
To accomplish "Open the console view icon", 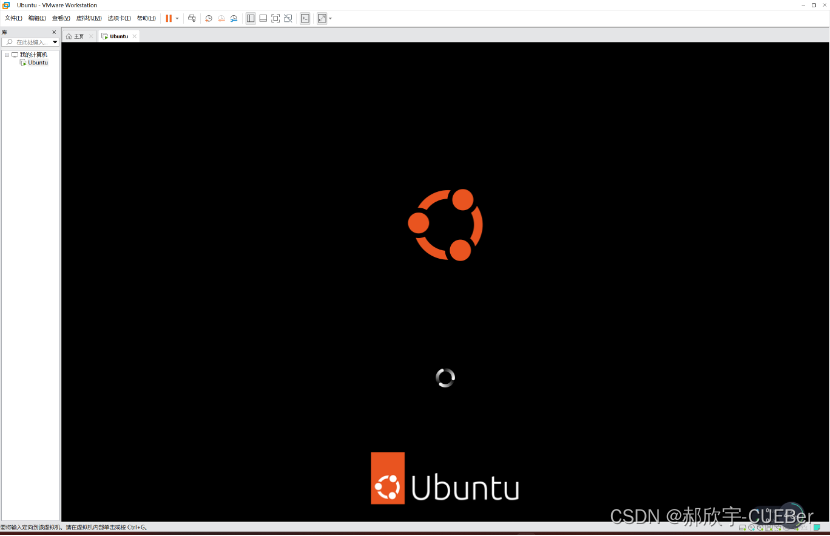I will click(x=305, y=19).
